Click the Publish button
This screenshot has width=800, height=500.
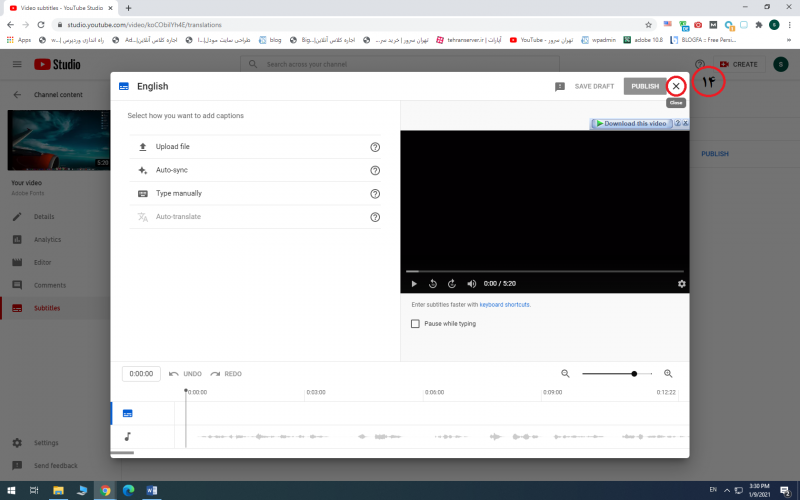[645, 87]
